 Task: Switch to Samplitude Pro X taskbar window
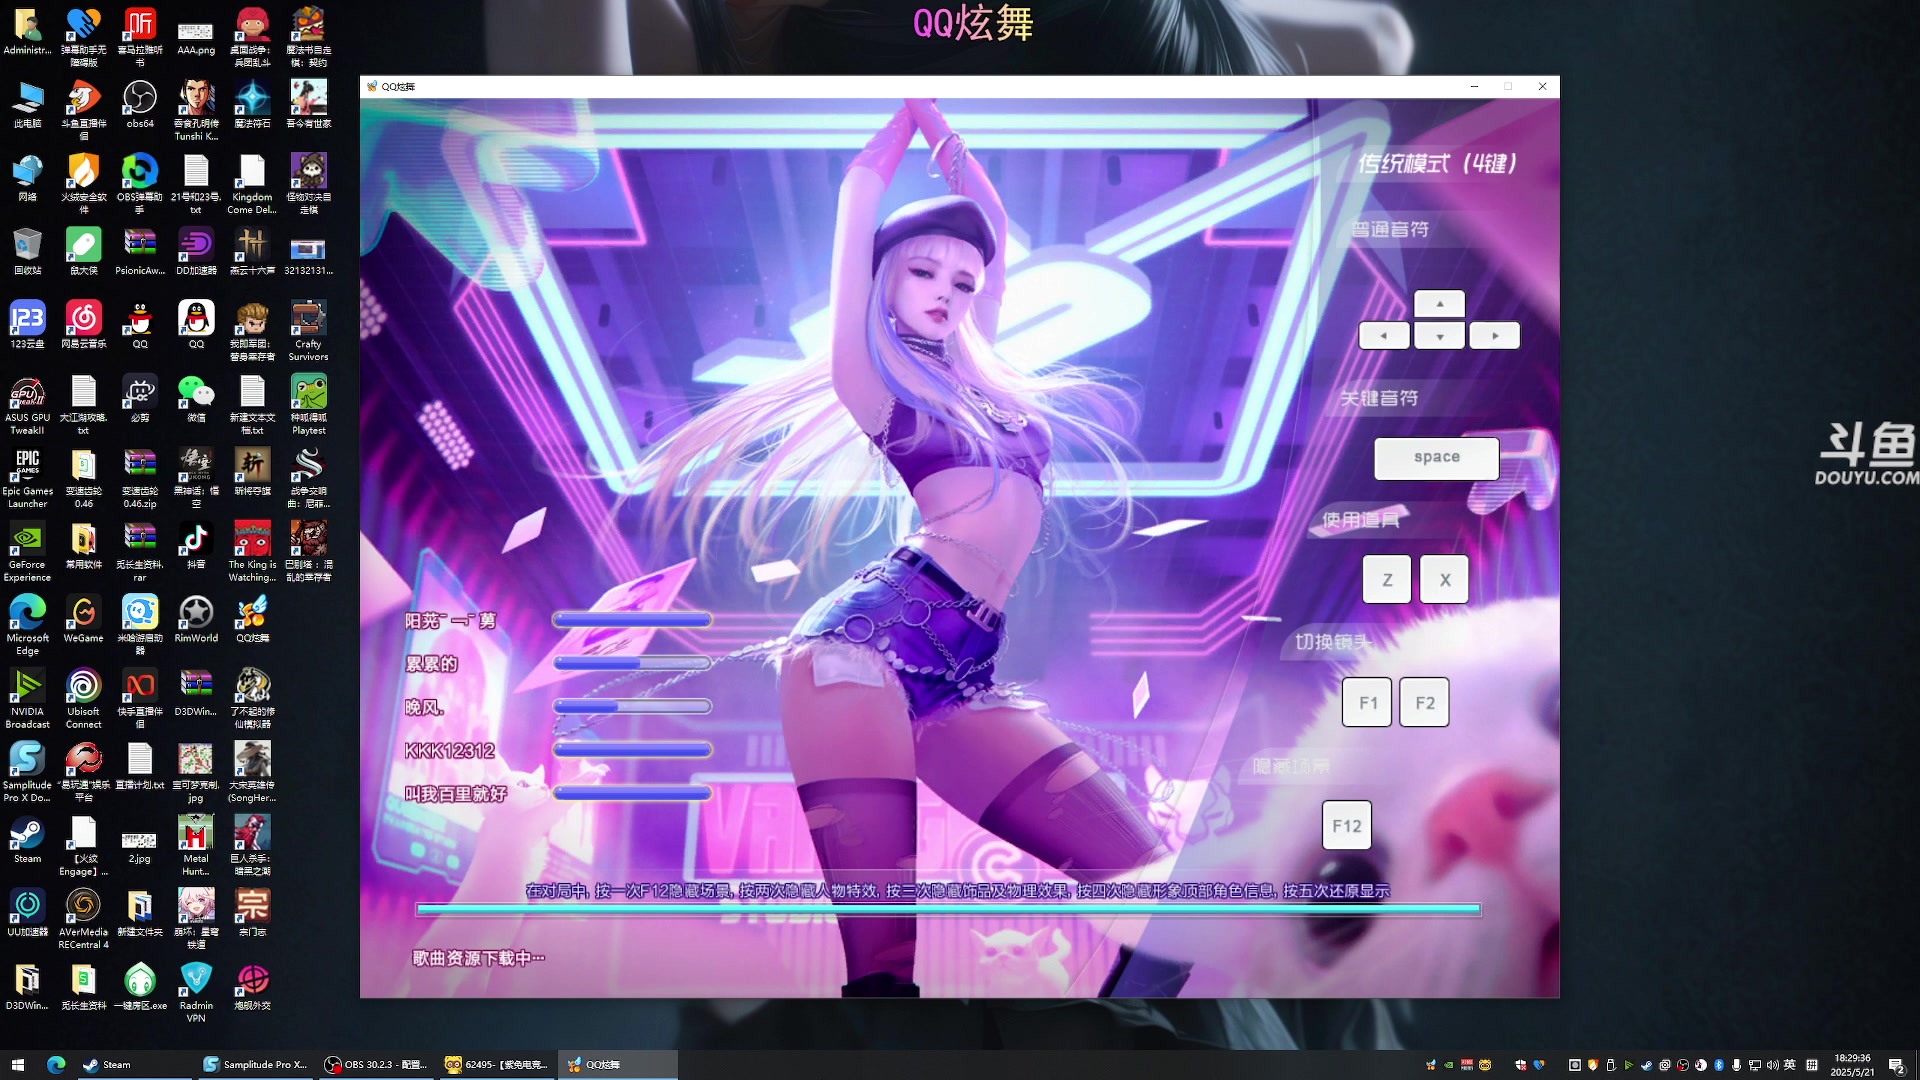(x=256, y=1064)
